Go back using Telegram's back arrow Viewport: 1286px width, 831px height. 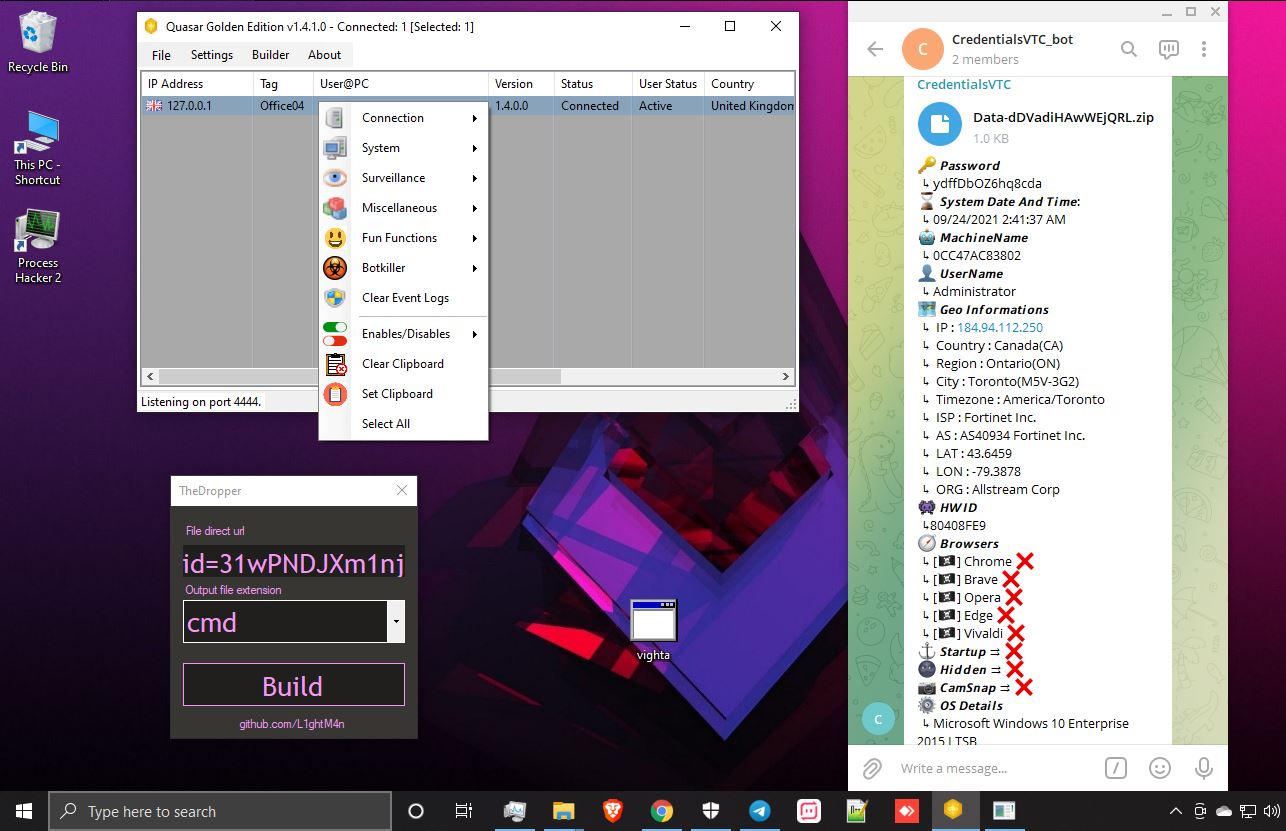[x=875, y=49]
